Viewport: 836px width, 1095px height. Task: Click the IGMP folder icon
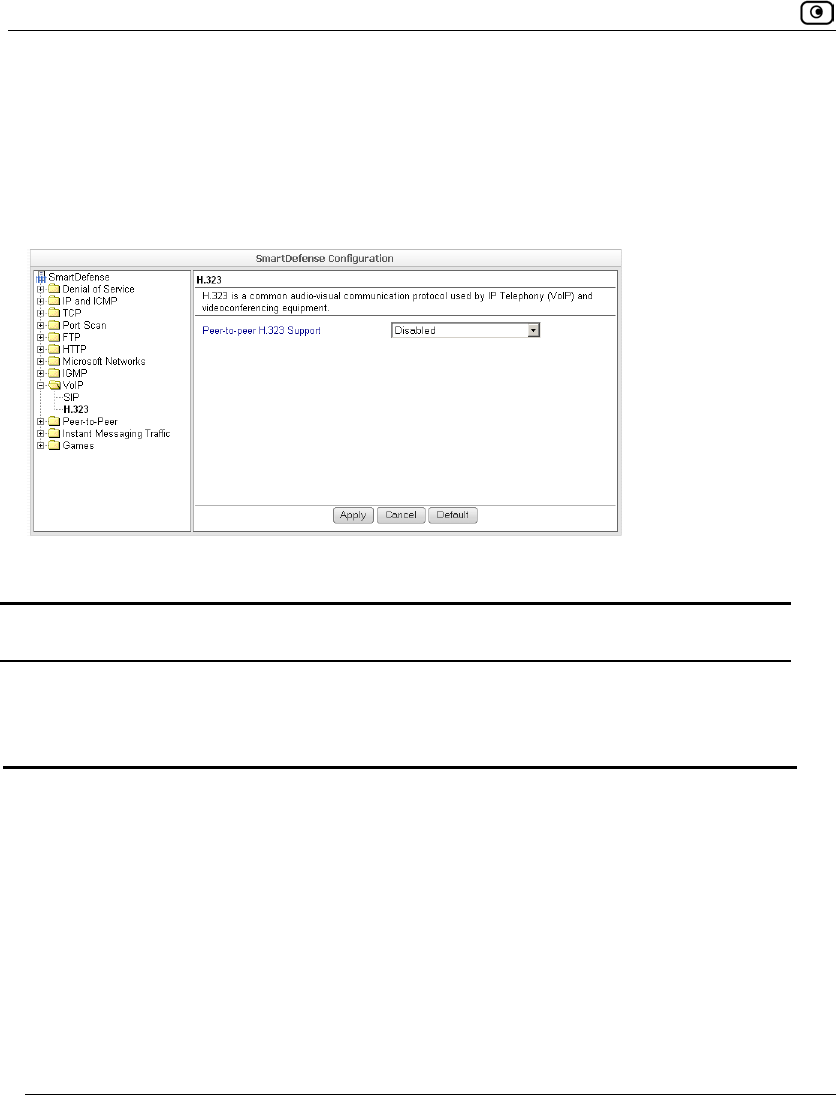[54, 374]
